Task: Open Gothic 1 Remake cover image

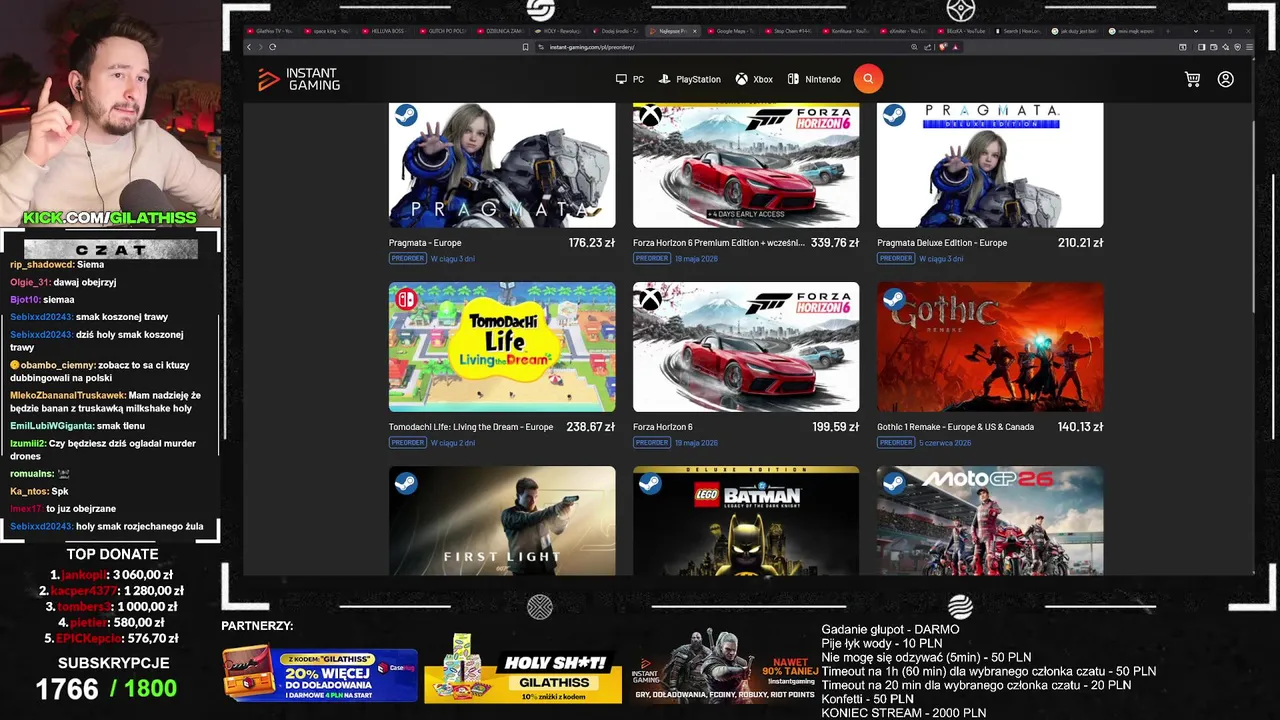Action: click(990, 347)
